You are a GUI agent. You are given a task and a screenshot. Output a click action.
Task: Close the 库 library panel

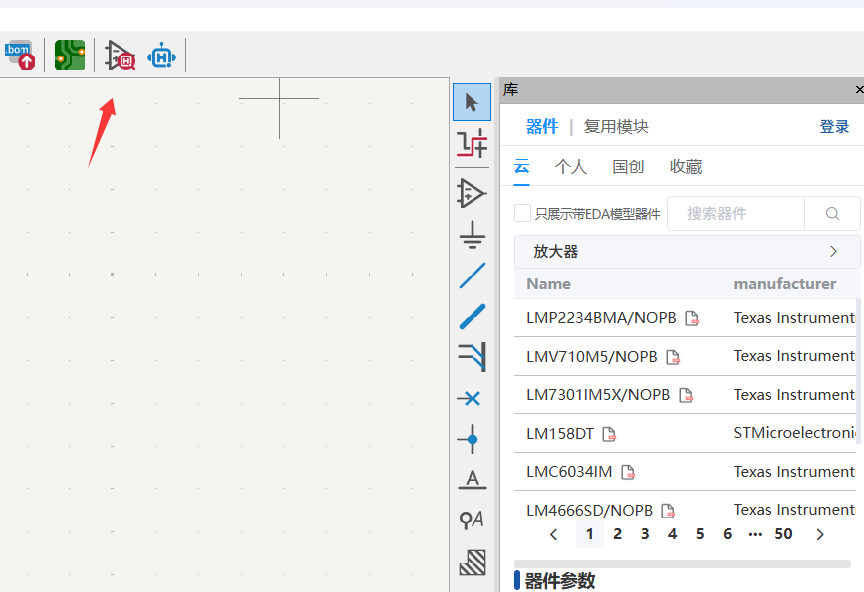858,89
